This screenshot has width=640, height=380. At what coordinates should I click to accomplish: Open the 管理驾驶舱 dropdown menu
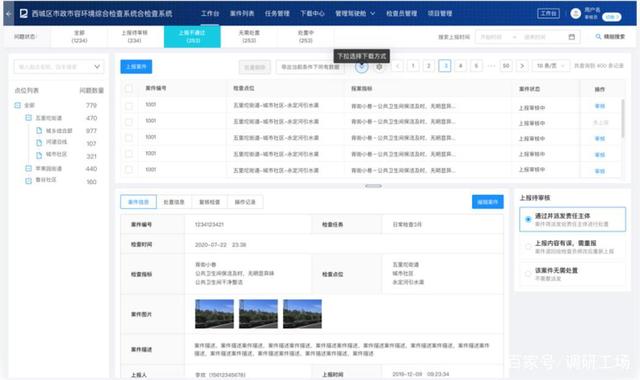pyautogui.click(x=355, y=13)
